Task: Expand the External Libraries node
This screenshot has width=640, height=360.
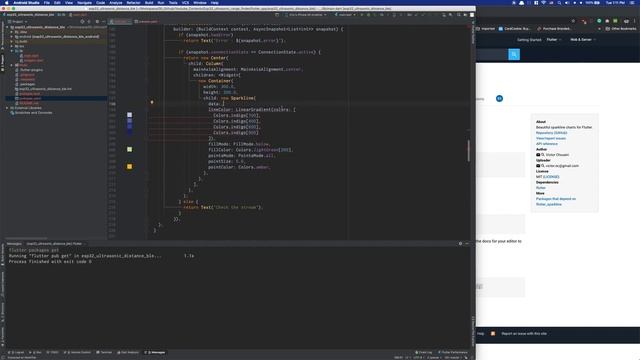Action: (x=7, y=108)
